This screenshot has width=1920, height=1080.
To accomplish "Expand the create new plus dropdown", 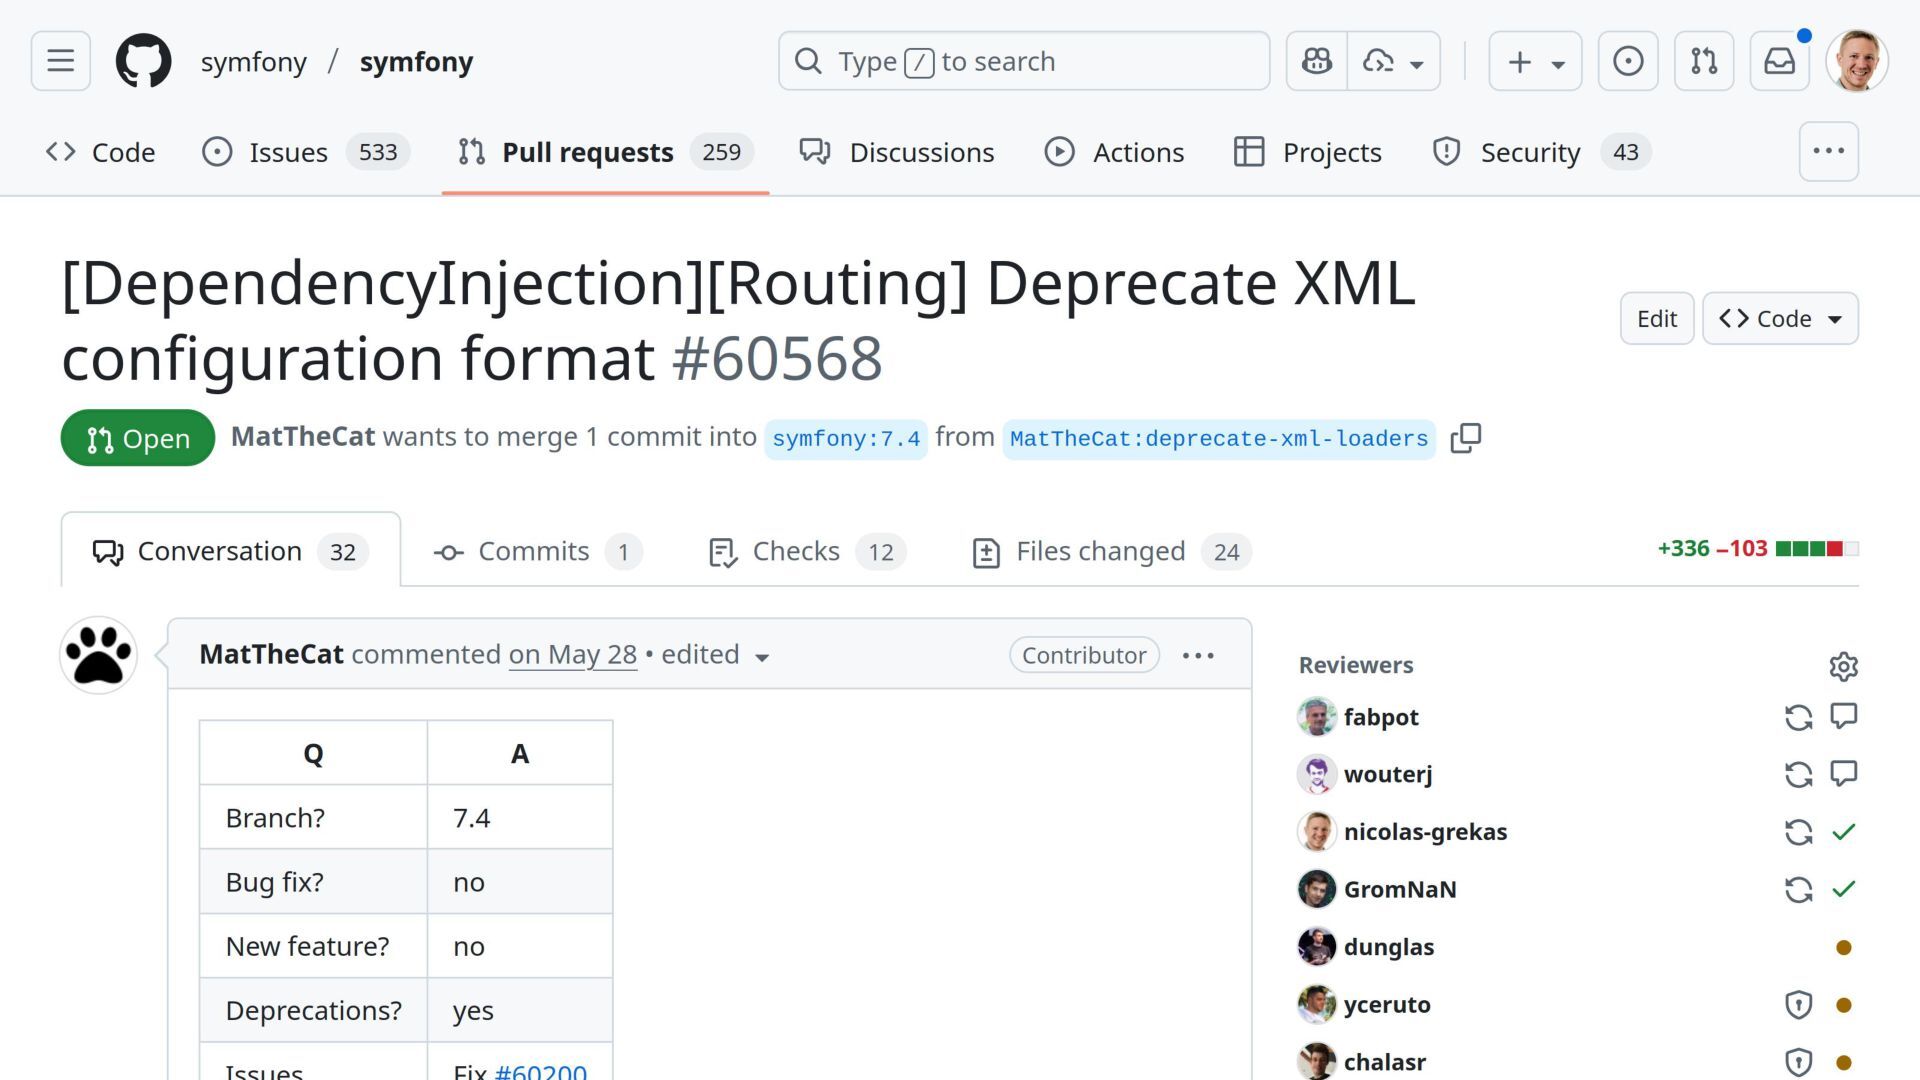I will [1535, 61].
